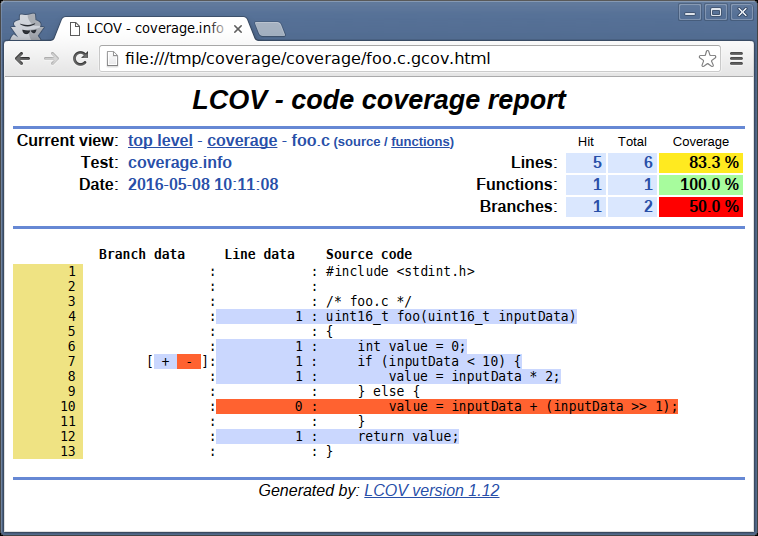Click the 'int value = 0;' source line
Viewport: 758px width, 536px height.
(x=411, y=347)
